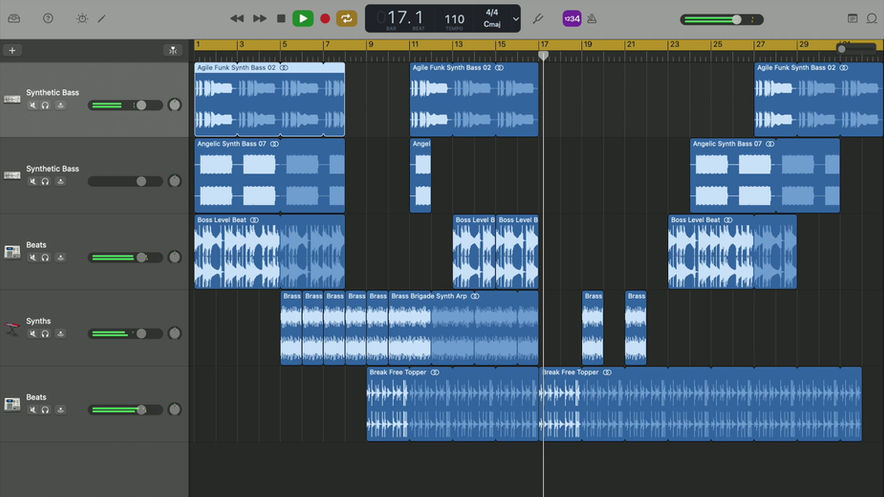Click the 17.1 bar position display

click(405, 18)
